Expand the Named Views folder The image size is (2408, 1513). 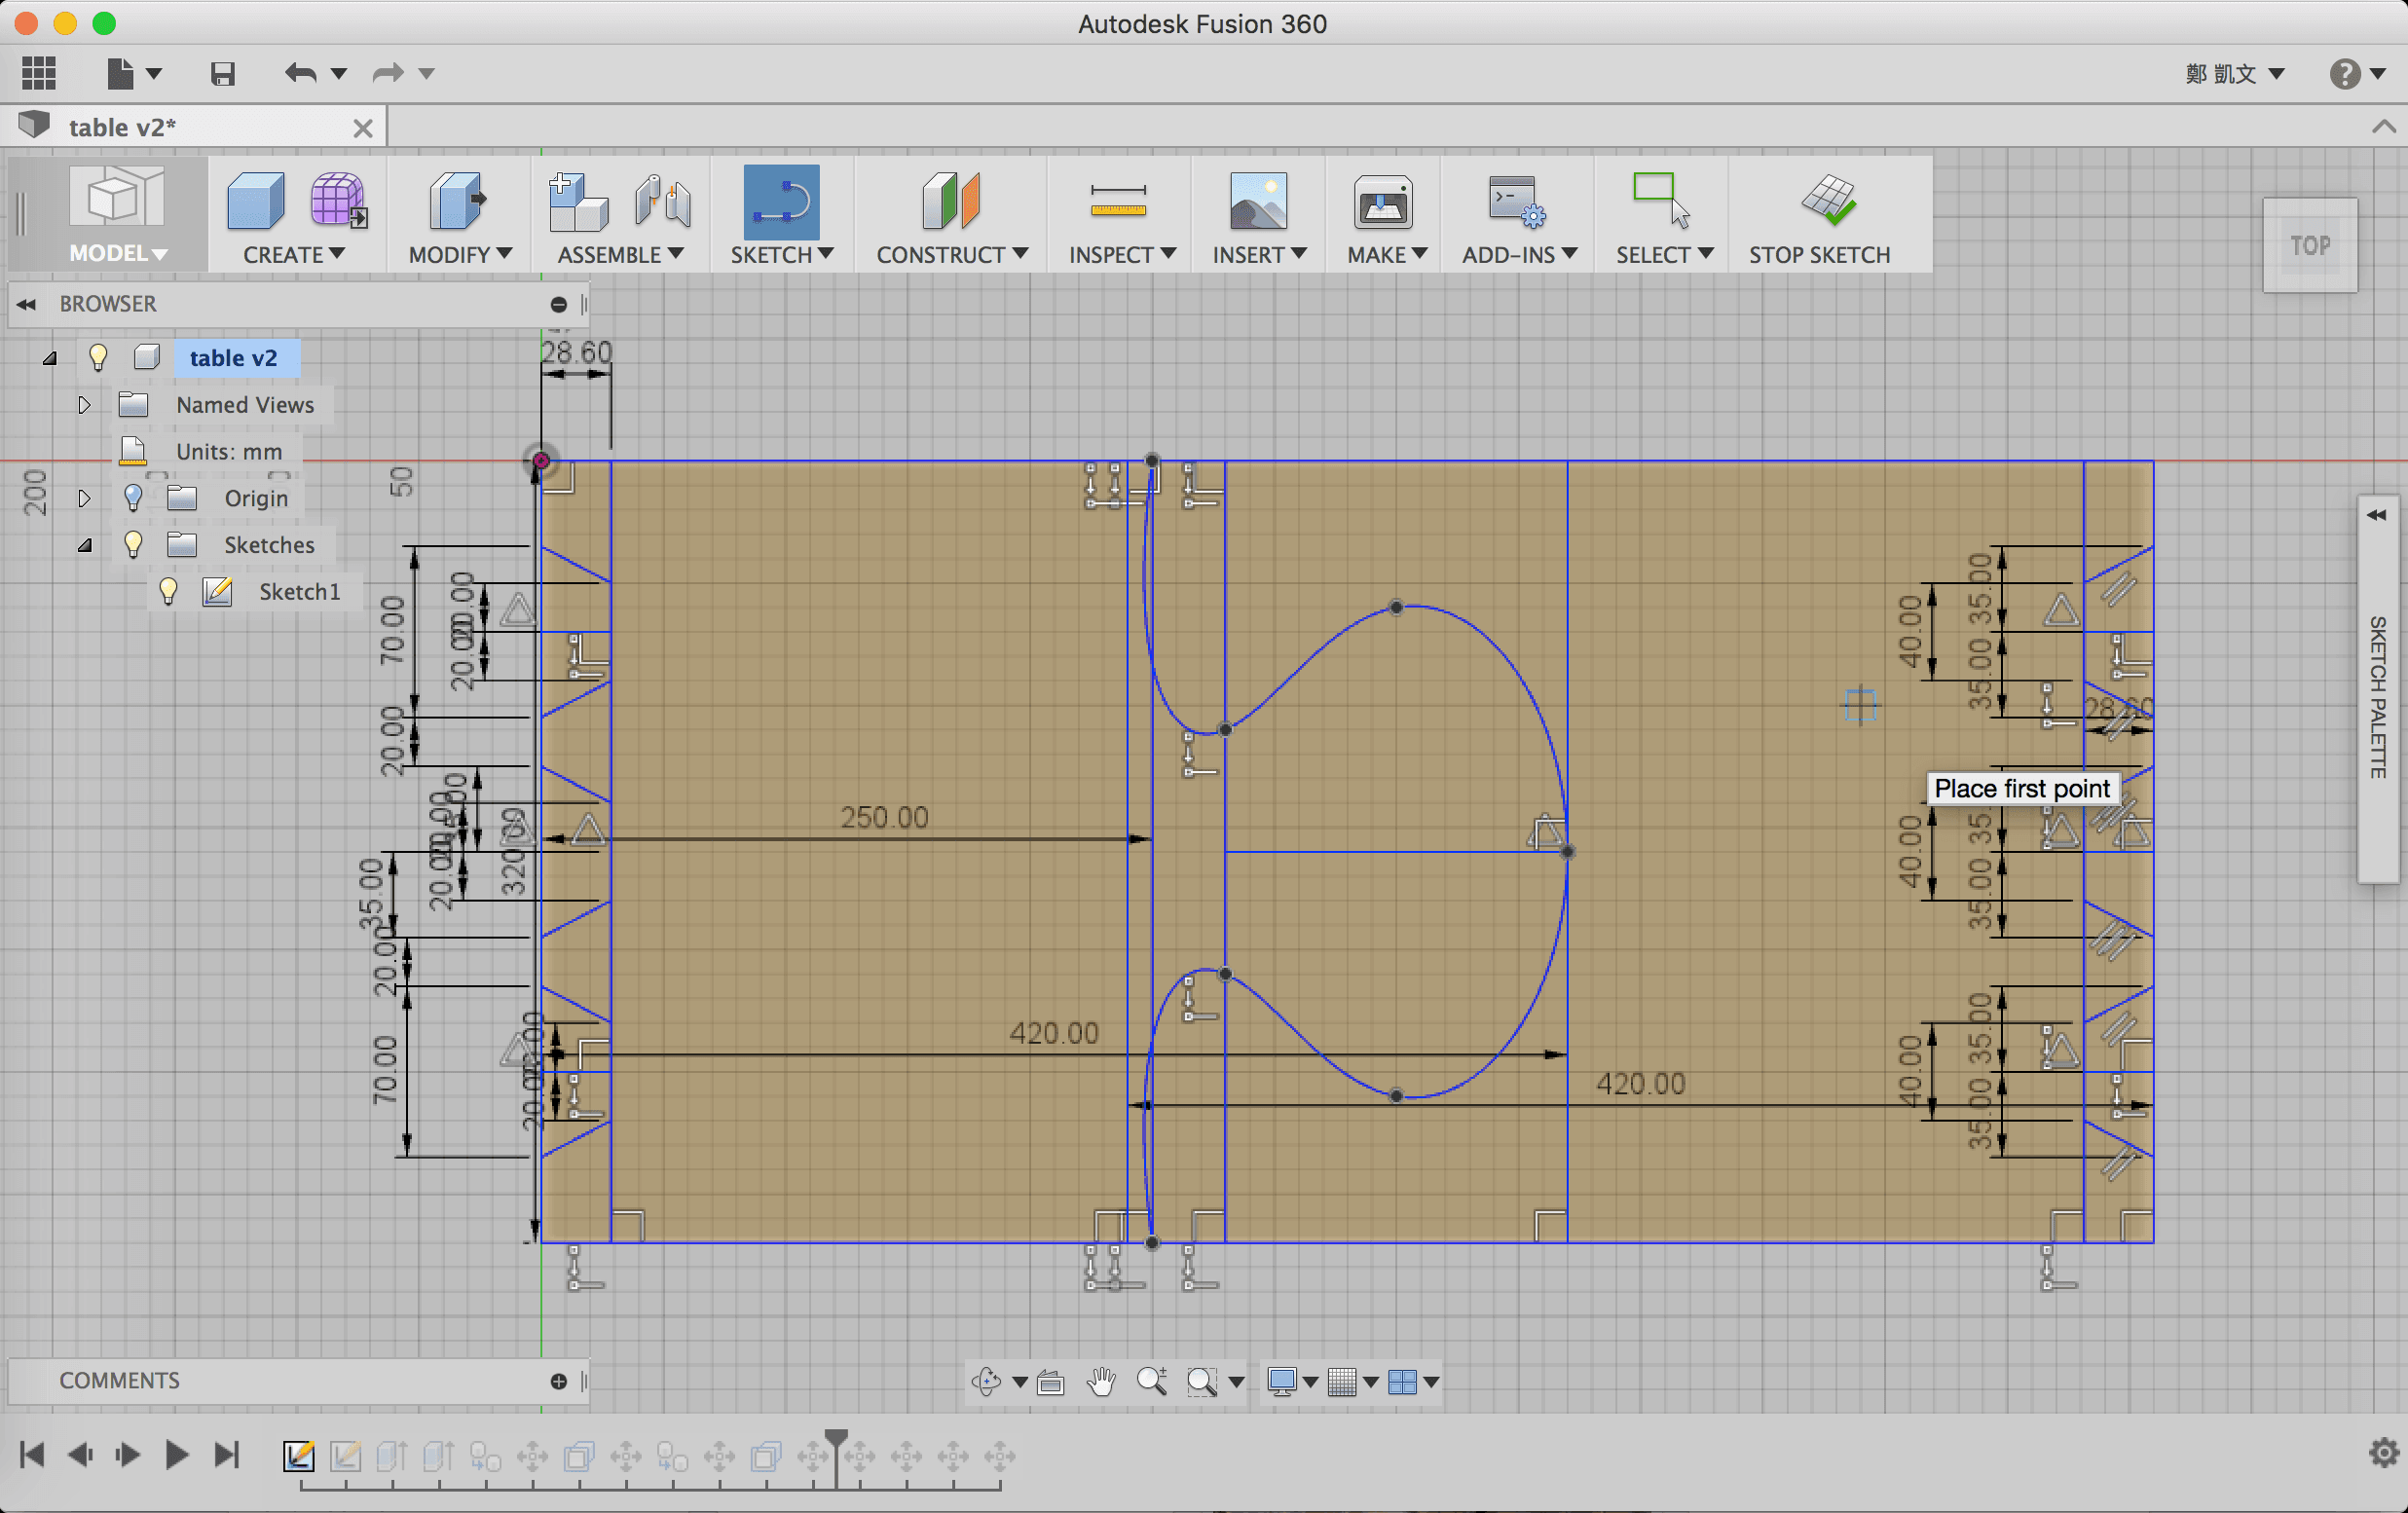(x=84, y=405)
